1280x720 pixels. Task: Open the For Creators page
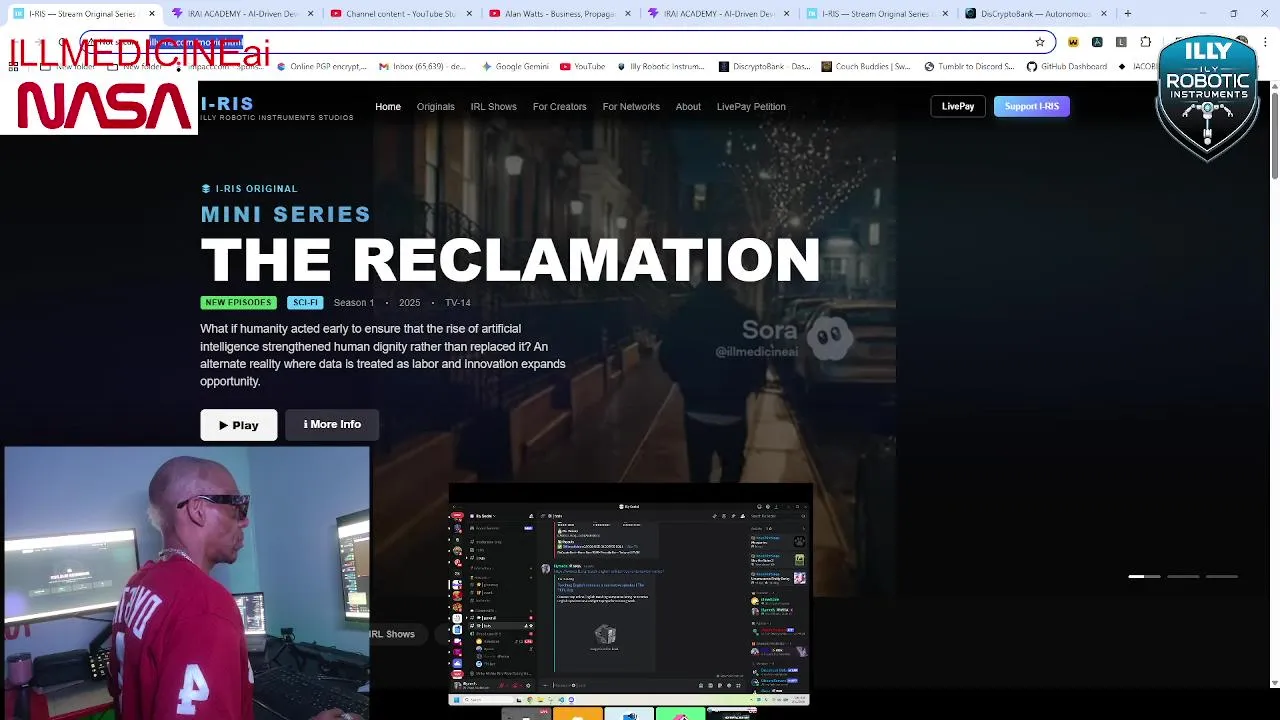[x=560, y=106]
